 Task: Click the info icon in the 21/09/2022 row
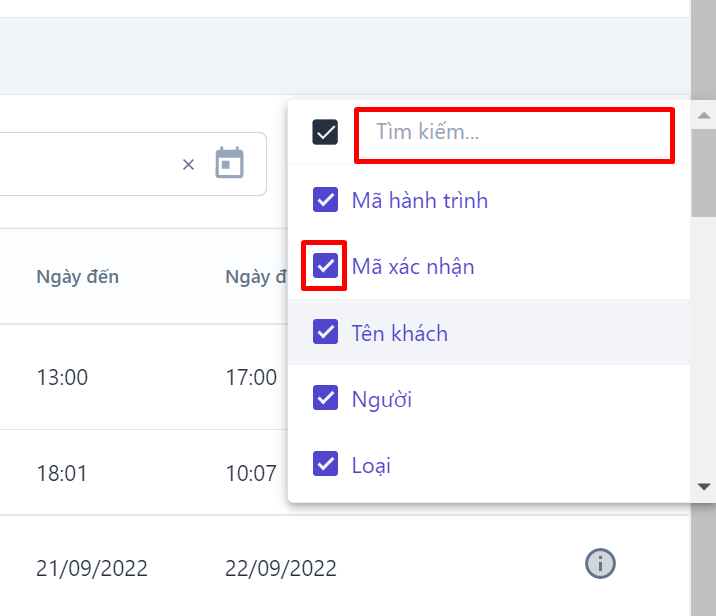point(600,564)
